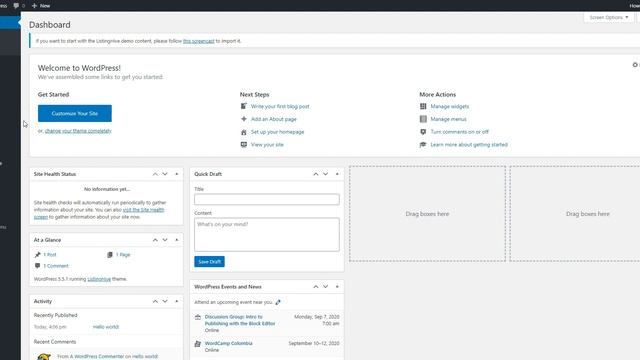640x360 pixels.
Task: Open 'WordCamp Colombia' event link
Action: pyautogui.click(x=229, y=343)
